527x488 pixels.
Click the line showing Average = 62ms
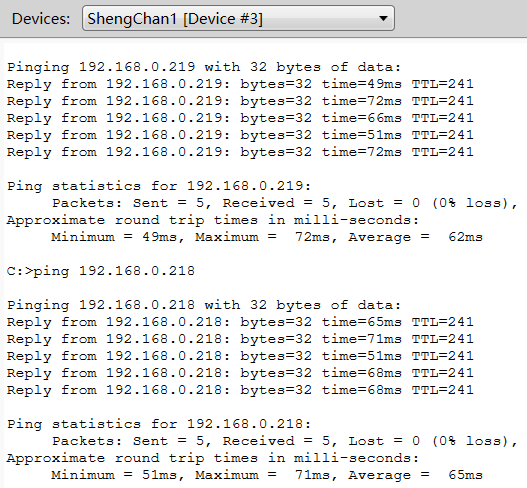pos(267,237)
